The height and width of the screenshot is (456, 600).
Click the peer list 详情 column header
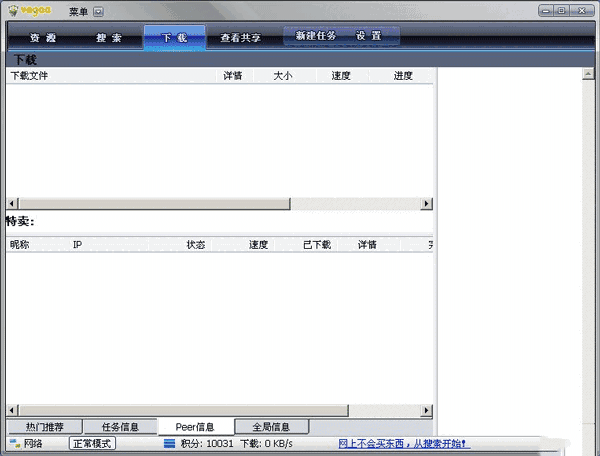[369, 244]
